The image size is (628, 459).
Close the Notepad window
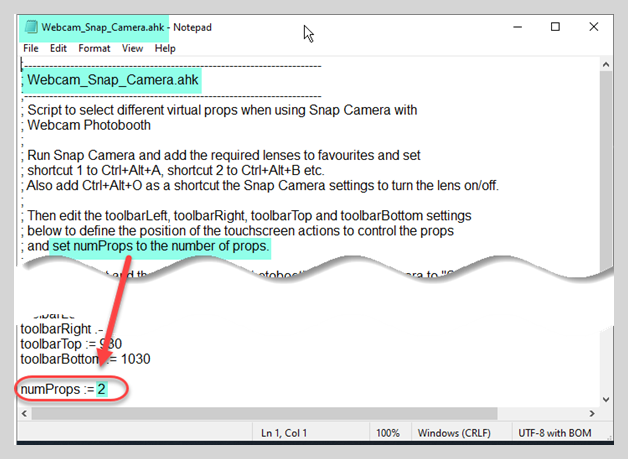(594, 27)
